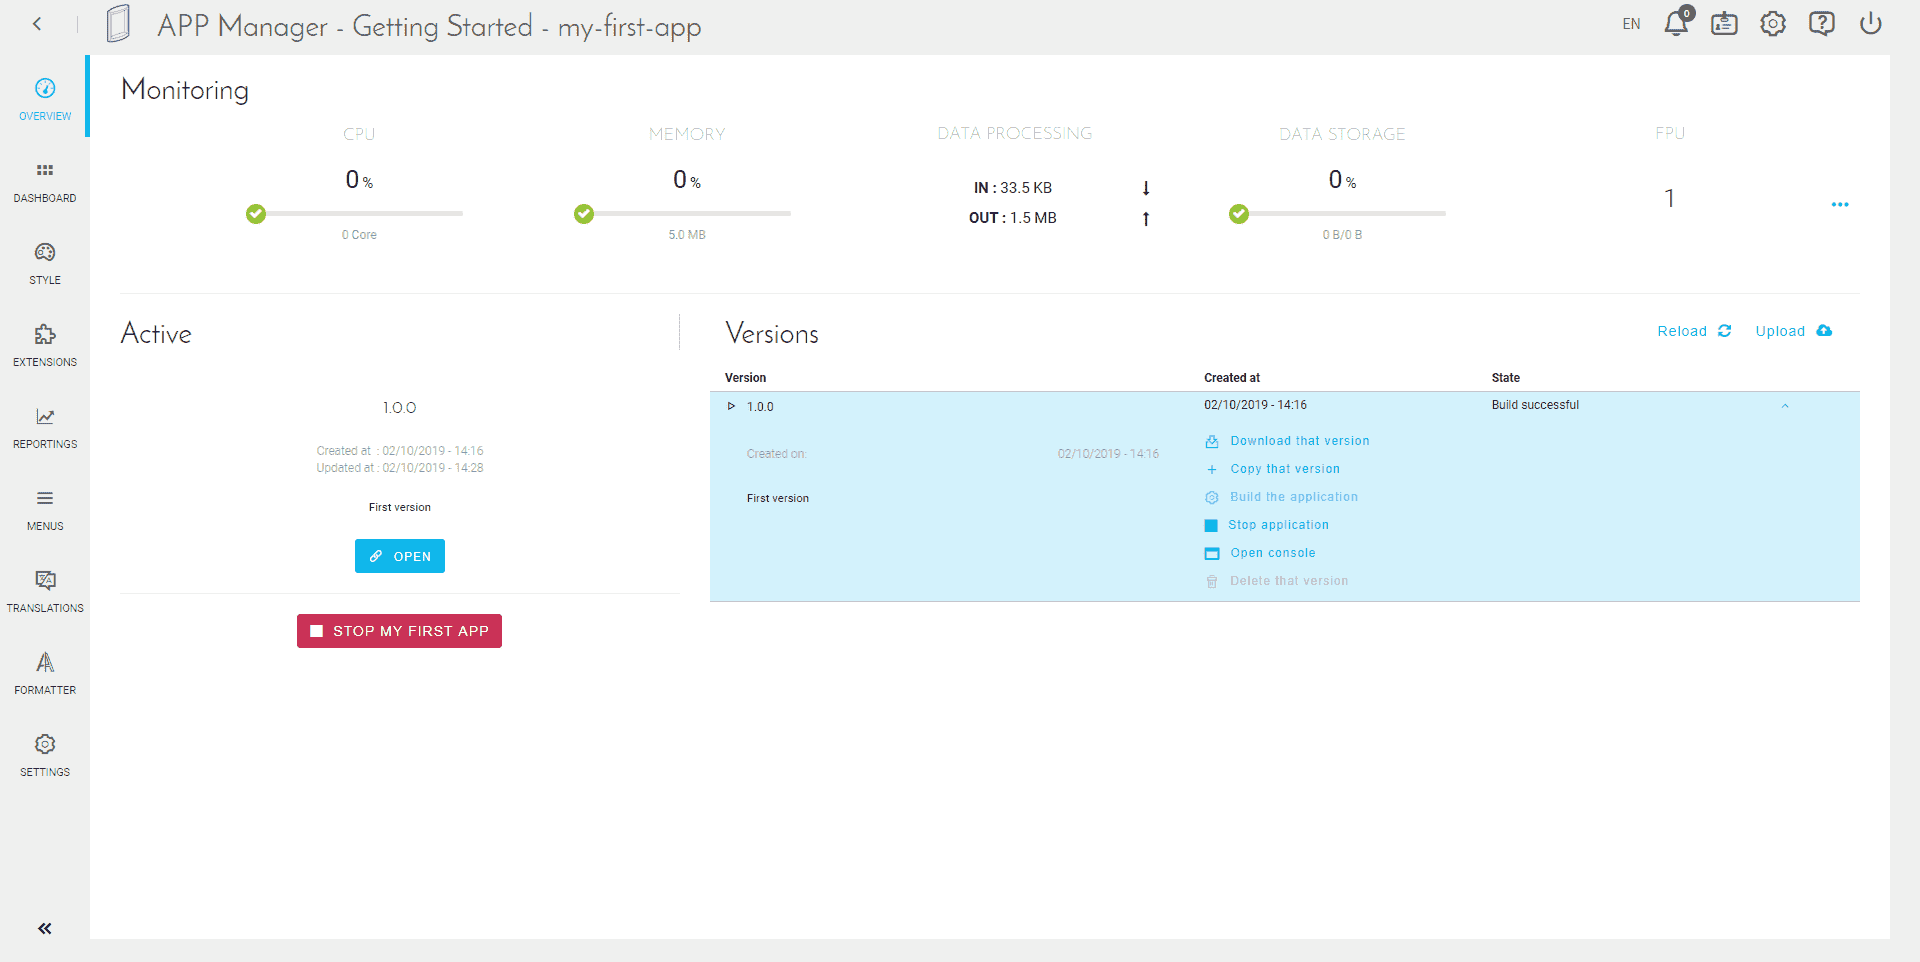Open the Style sidebar item
The image size is (1920, 962).
[45, 262]
